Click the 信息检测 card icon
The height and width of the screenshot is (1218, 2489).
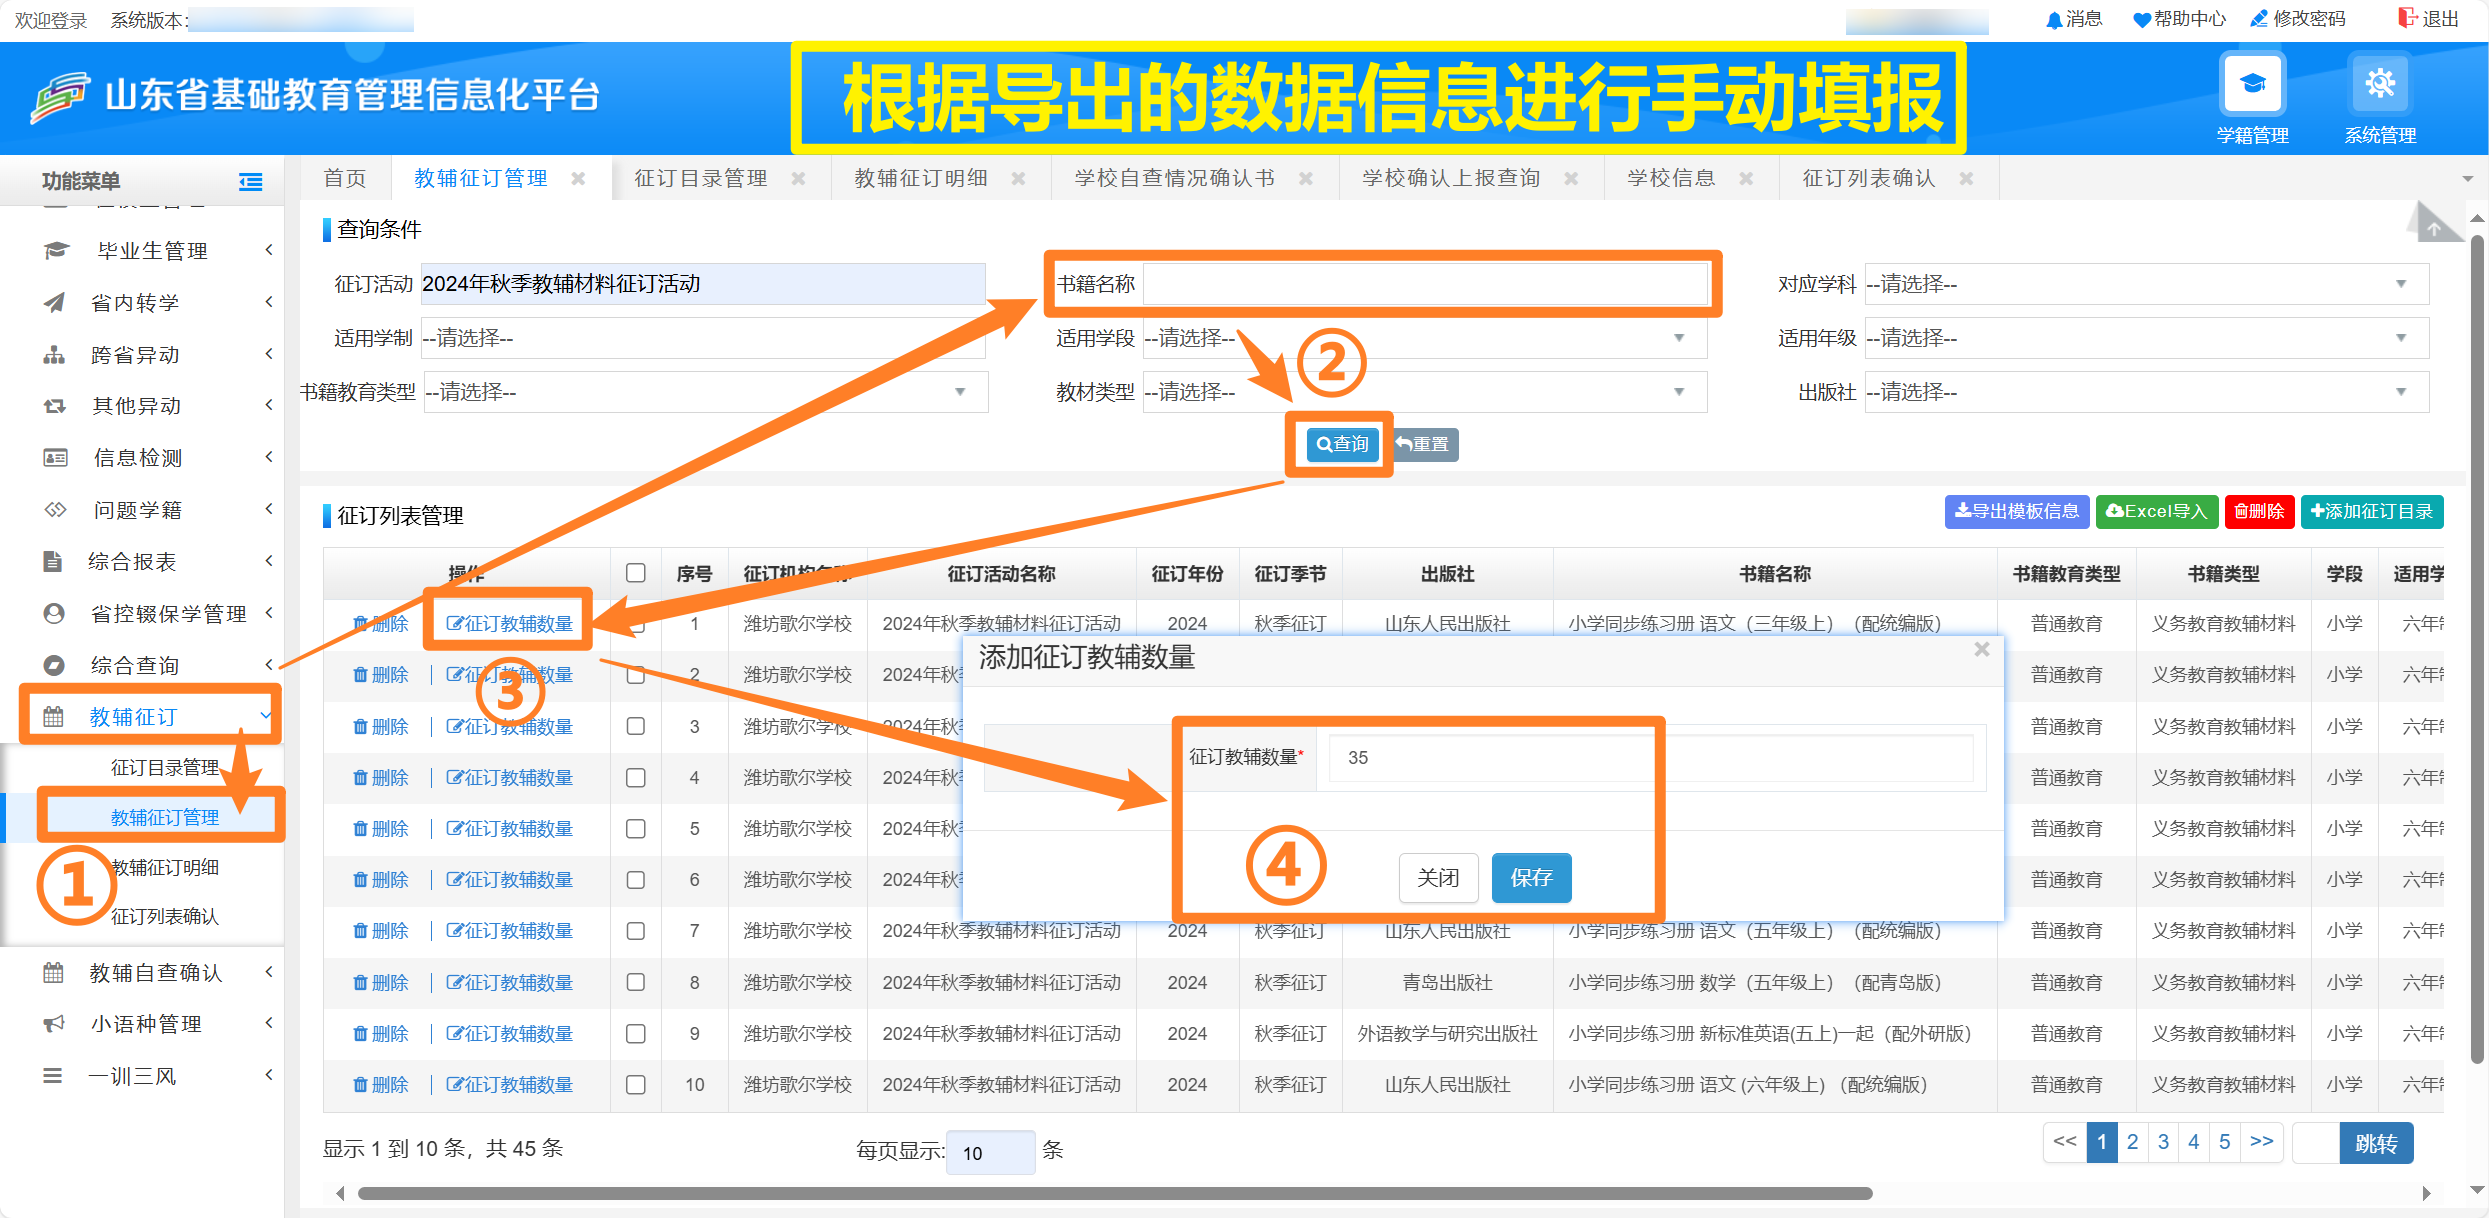[55, 458]
